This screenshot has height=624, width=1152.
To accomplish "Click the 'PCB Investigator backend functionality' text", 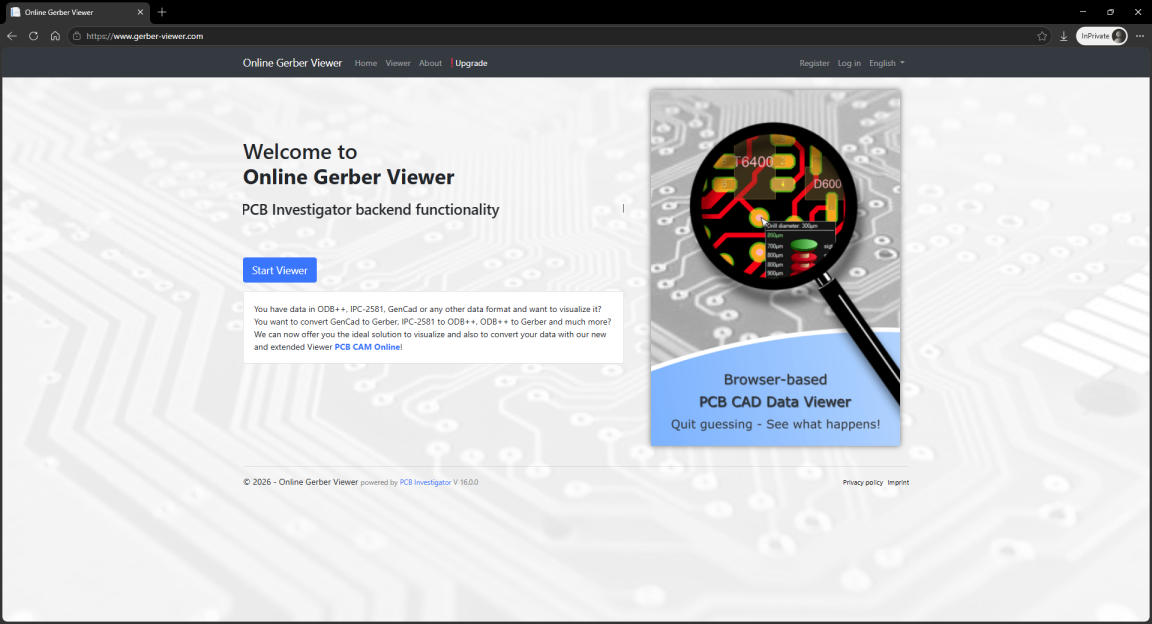I will click(371, 209).
